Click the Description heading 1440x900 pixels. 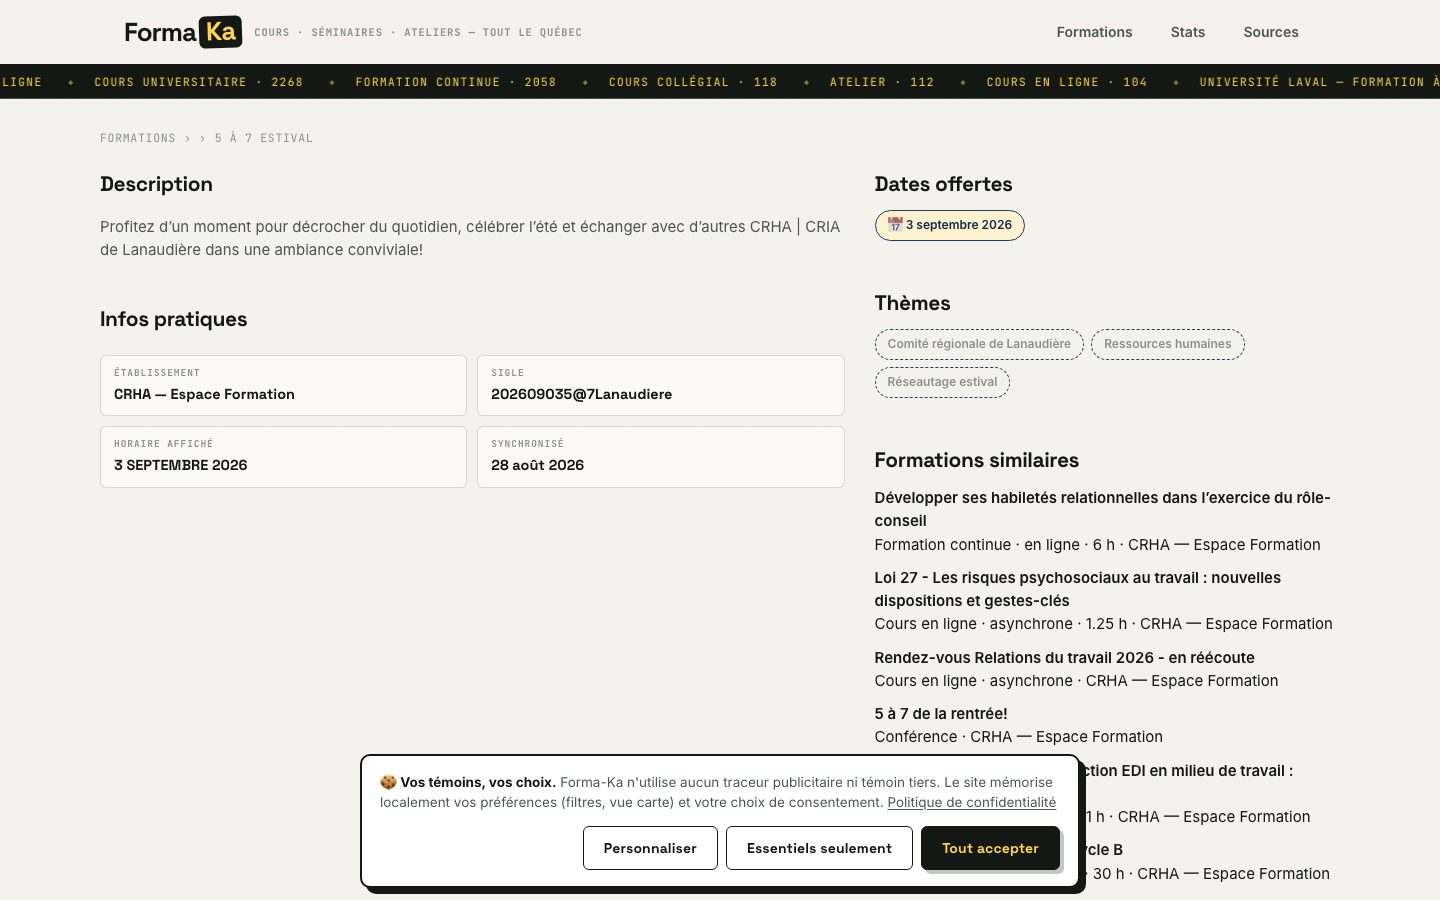tap(156, 184)
